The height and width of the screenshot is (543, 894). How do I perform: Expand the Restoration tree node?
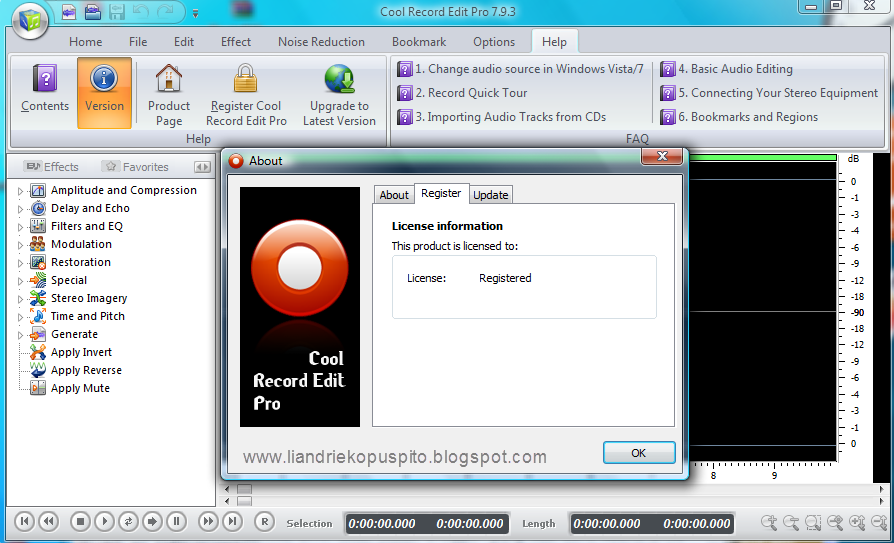21,263
